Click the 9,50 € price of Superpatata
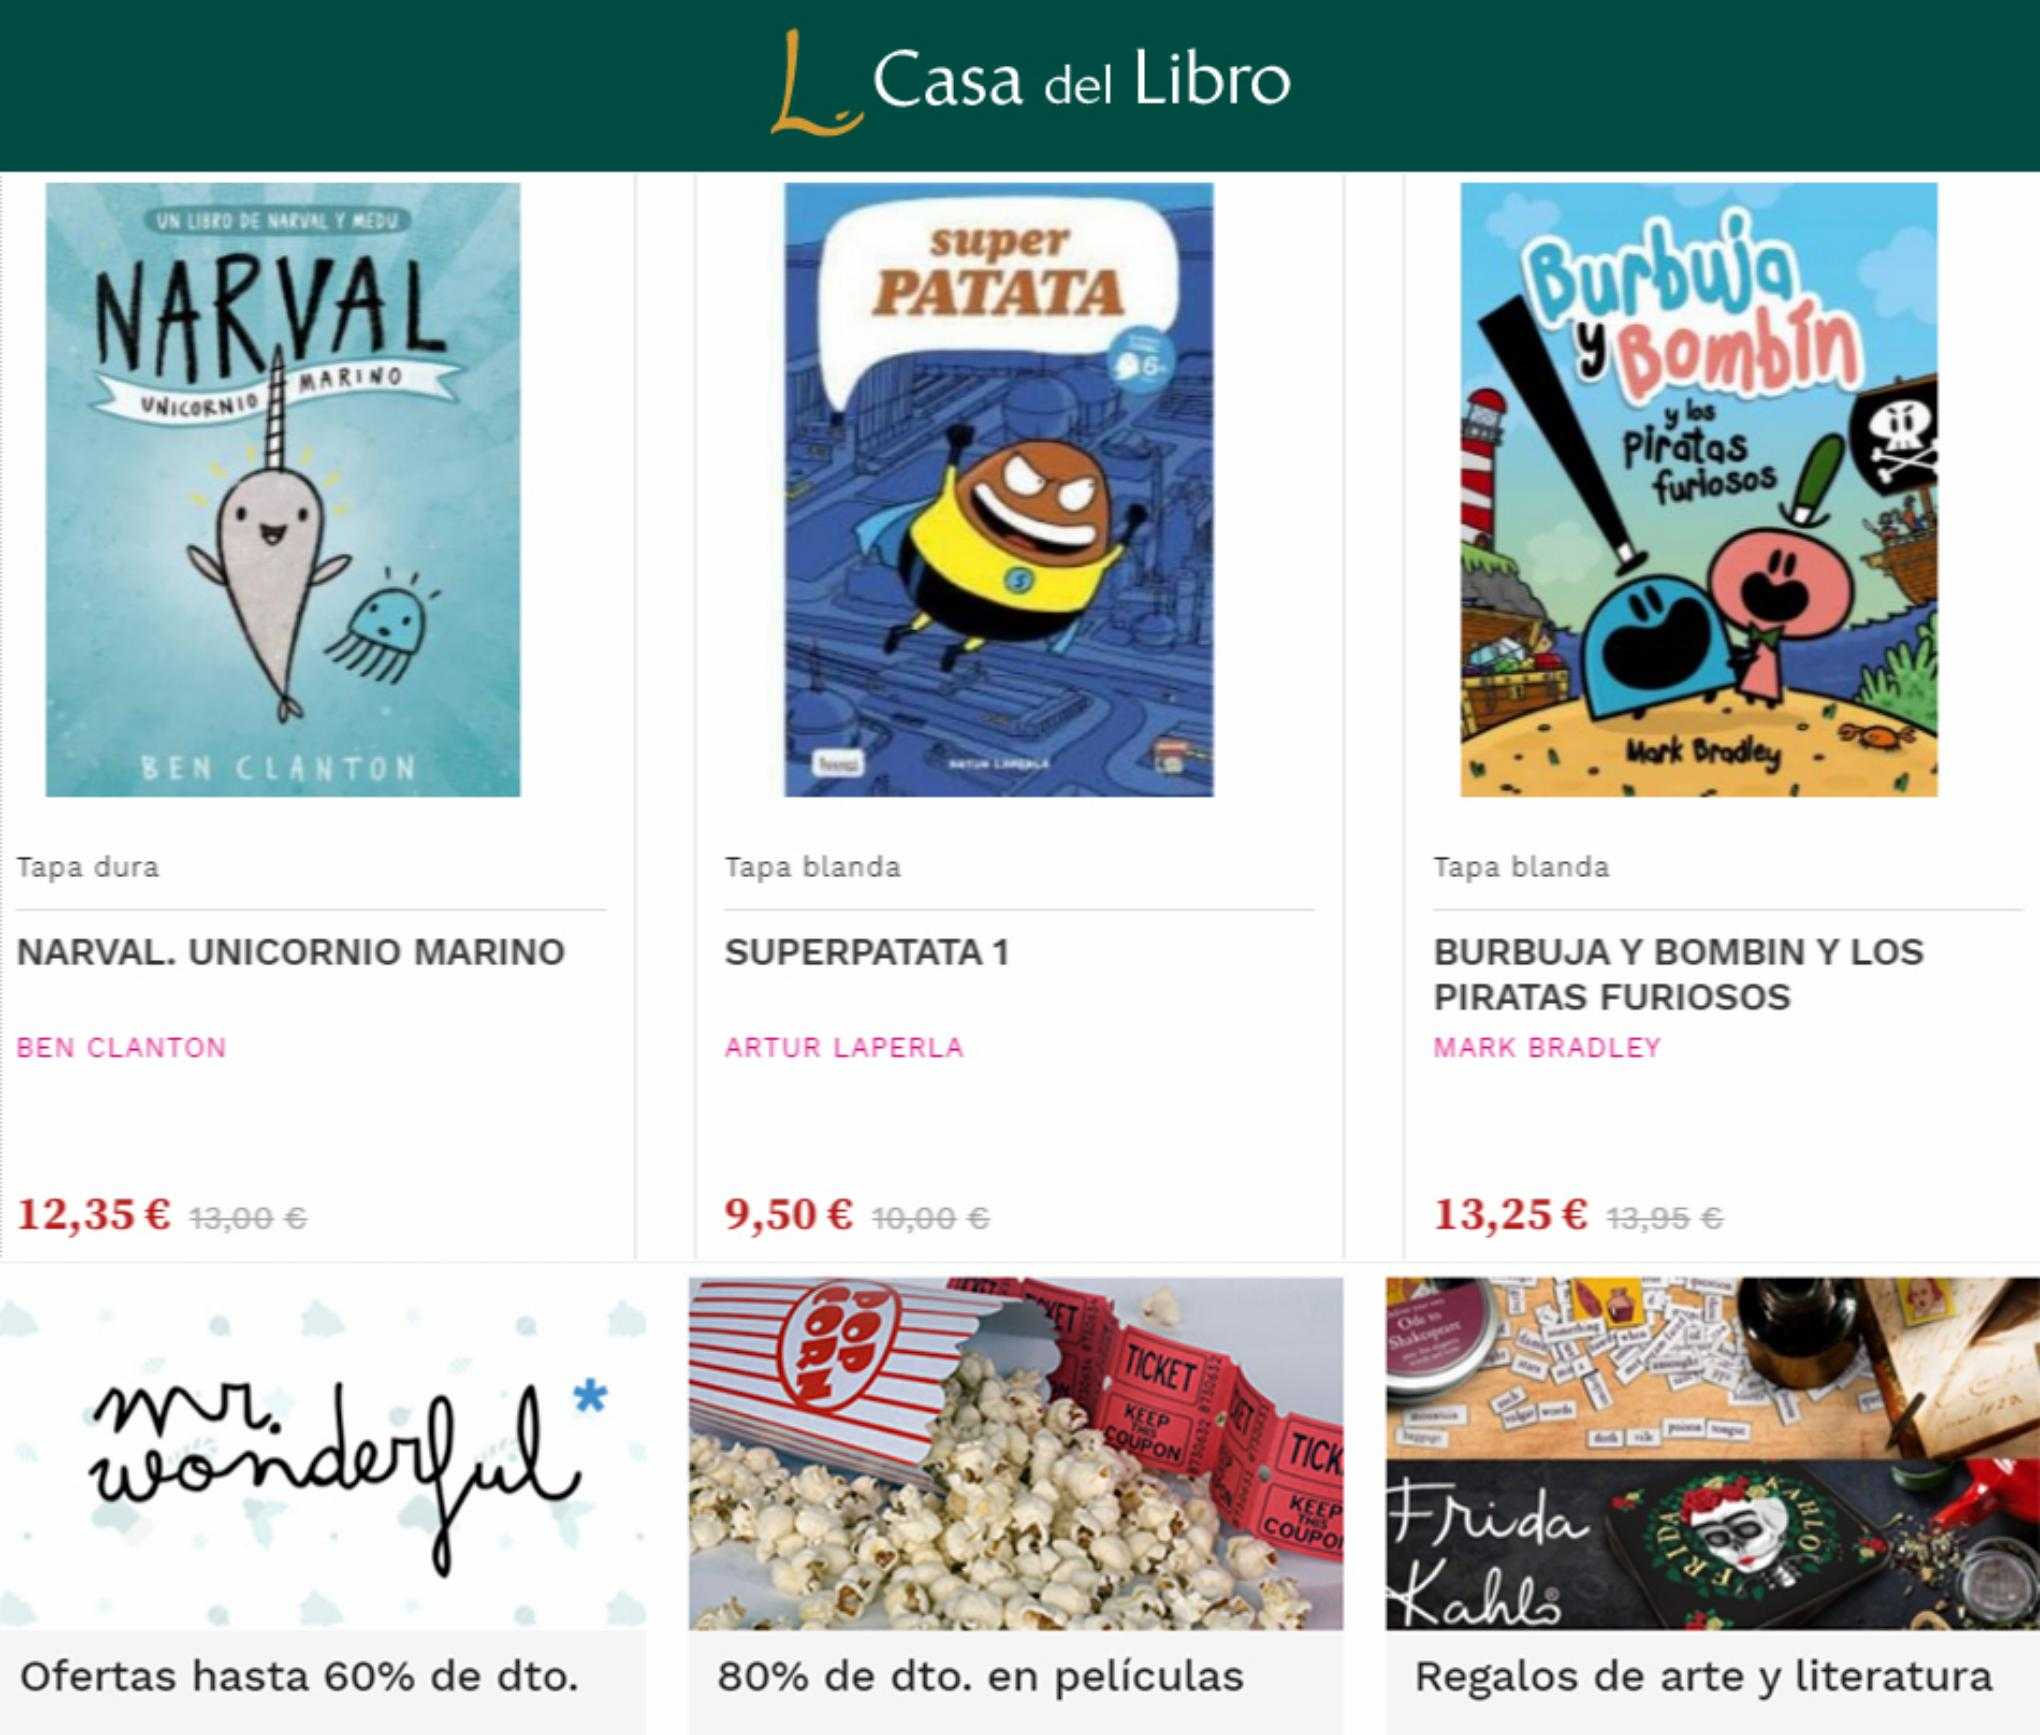 pyautogui.click(x=789, y=1215)
